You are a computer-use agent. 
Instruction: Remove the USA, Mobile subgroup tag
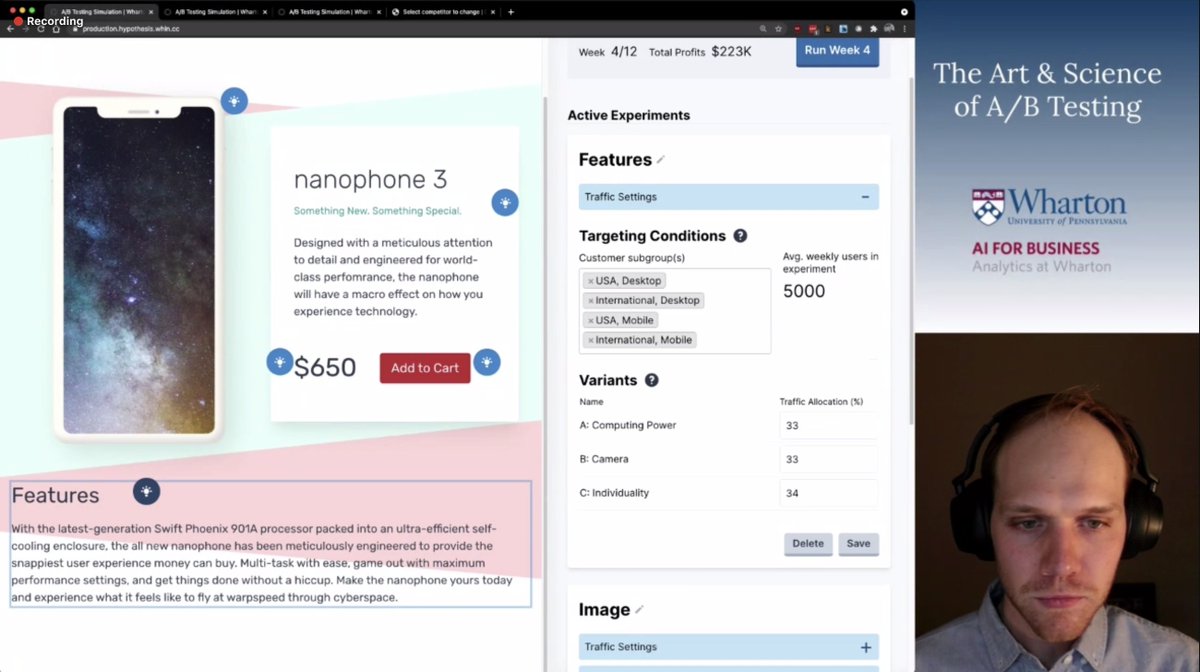[x=591, y=321]
